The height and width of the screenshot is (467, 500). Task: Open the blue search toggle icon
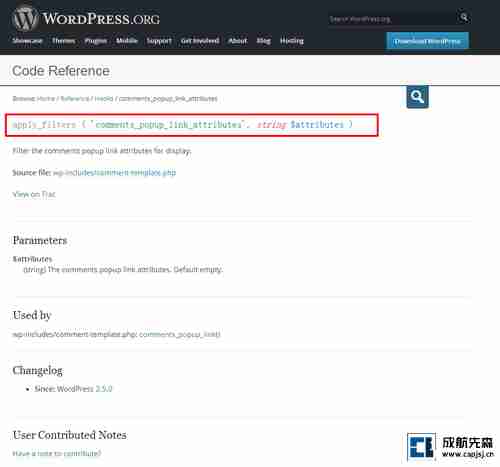[x=417, y=97]
